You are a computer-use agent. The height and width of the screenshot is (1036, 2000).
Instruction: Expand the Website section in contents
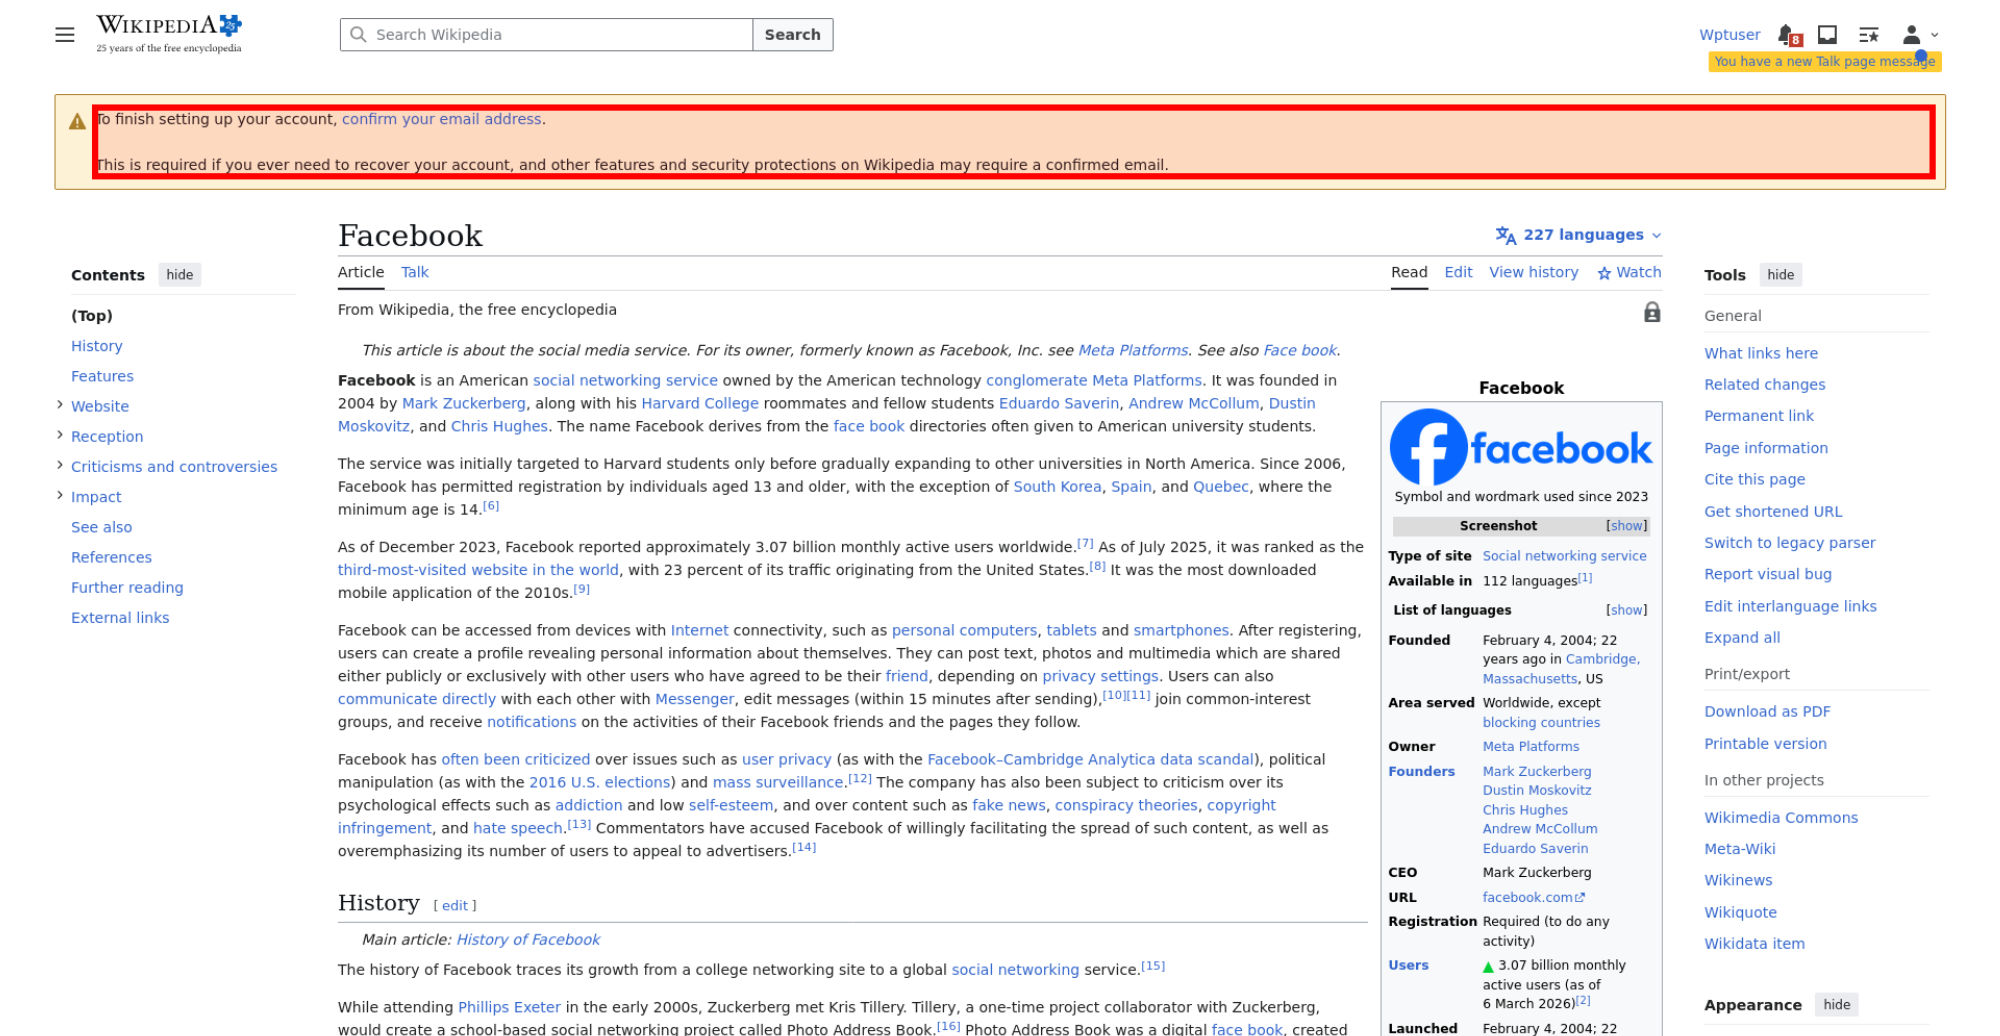[x=60, y=405]
